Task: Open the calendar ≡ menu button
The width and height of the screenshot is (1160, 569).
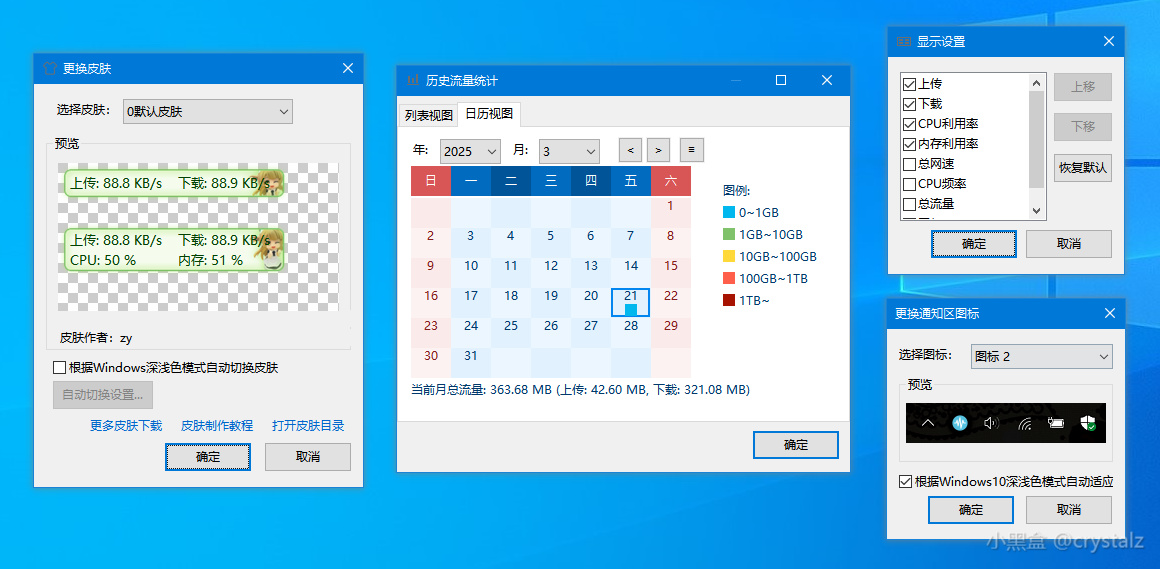Action: pyautogui.click(x=692, y=149)
